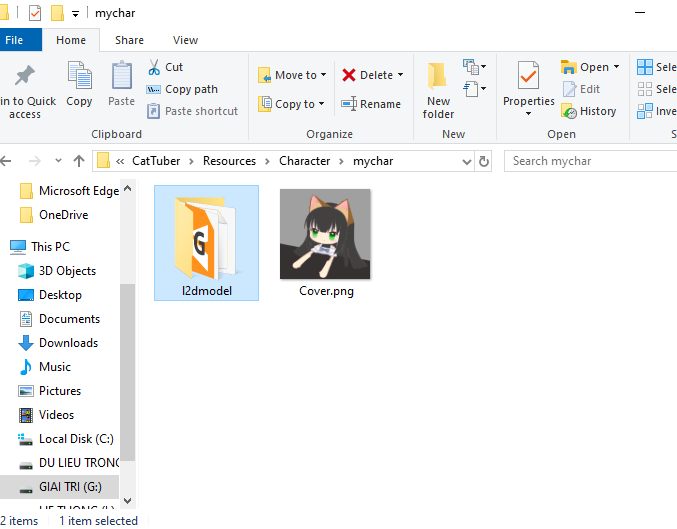This screenshot has width=677, height=529.
Task: Switch to the Home ribbon tab
Action: pos(71,40)
